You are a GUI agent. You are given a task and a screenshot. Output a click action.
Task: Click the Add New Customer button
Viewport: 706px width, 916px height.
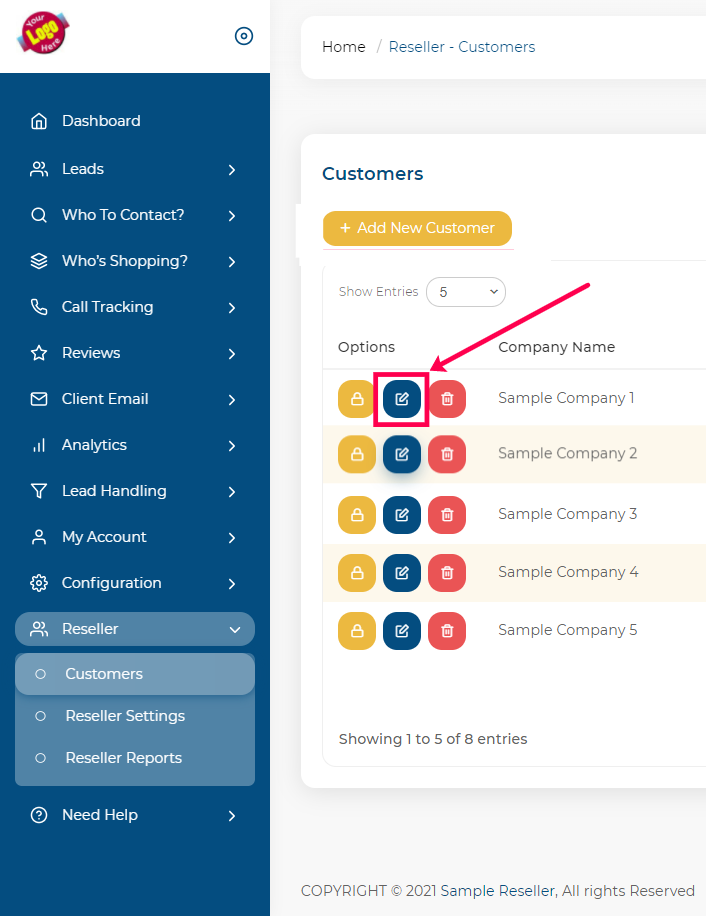(x=418, y=228)
